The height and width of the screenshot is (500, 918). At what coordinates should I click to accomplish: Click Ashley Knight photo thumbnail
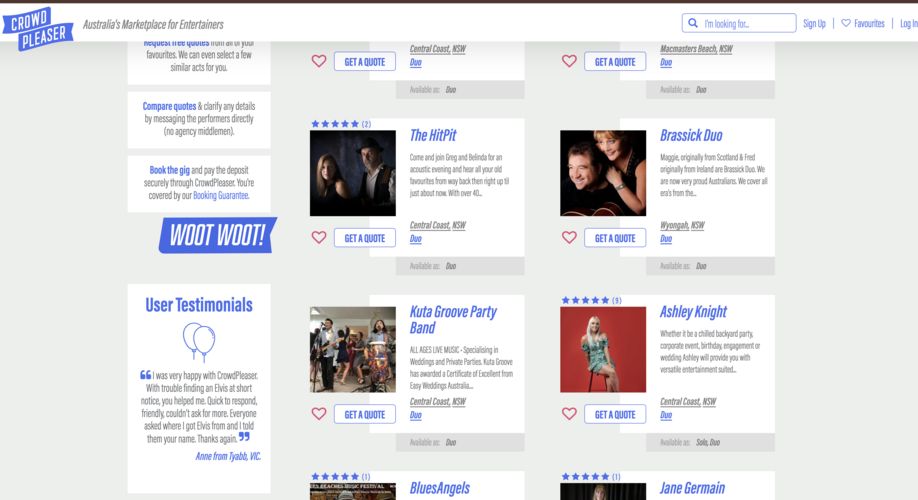(x=603, y=350)
